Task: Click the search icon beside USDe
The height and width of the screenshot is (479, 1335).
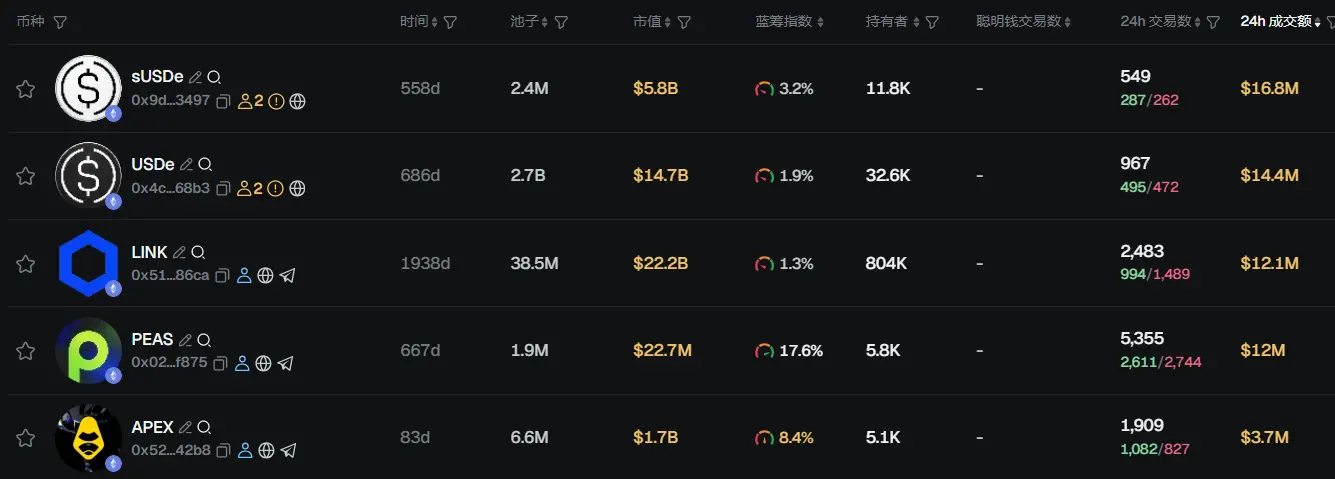Action: coord(205,164)
